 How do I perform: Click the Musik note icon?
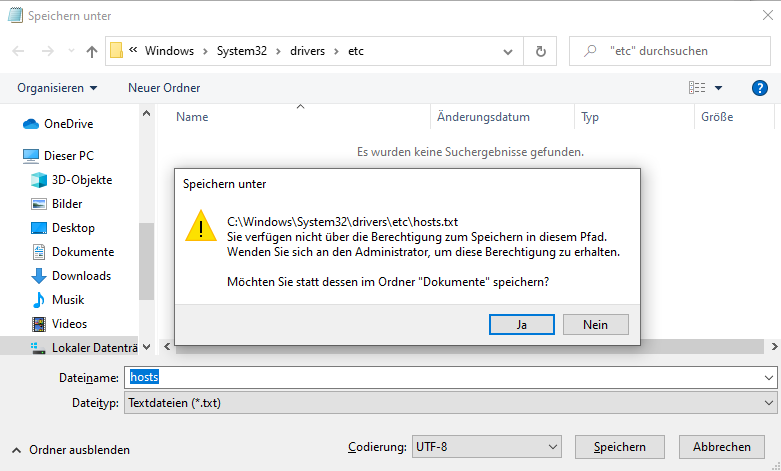click(x=39, y=300)
